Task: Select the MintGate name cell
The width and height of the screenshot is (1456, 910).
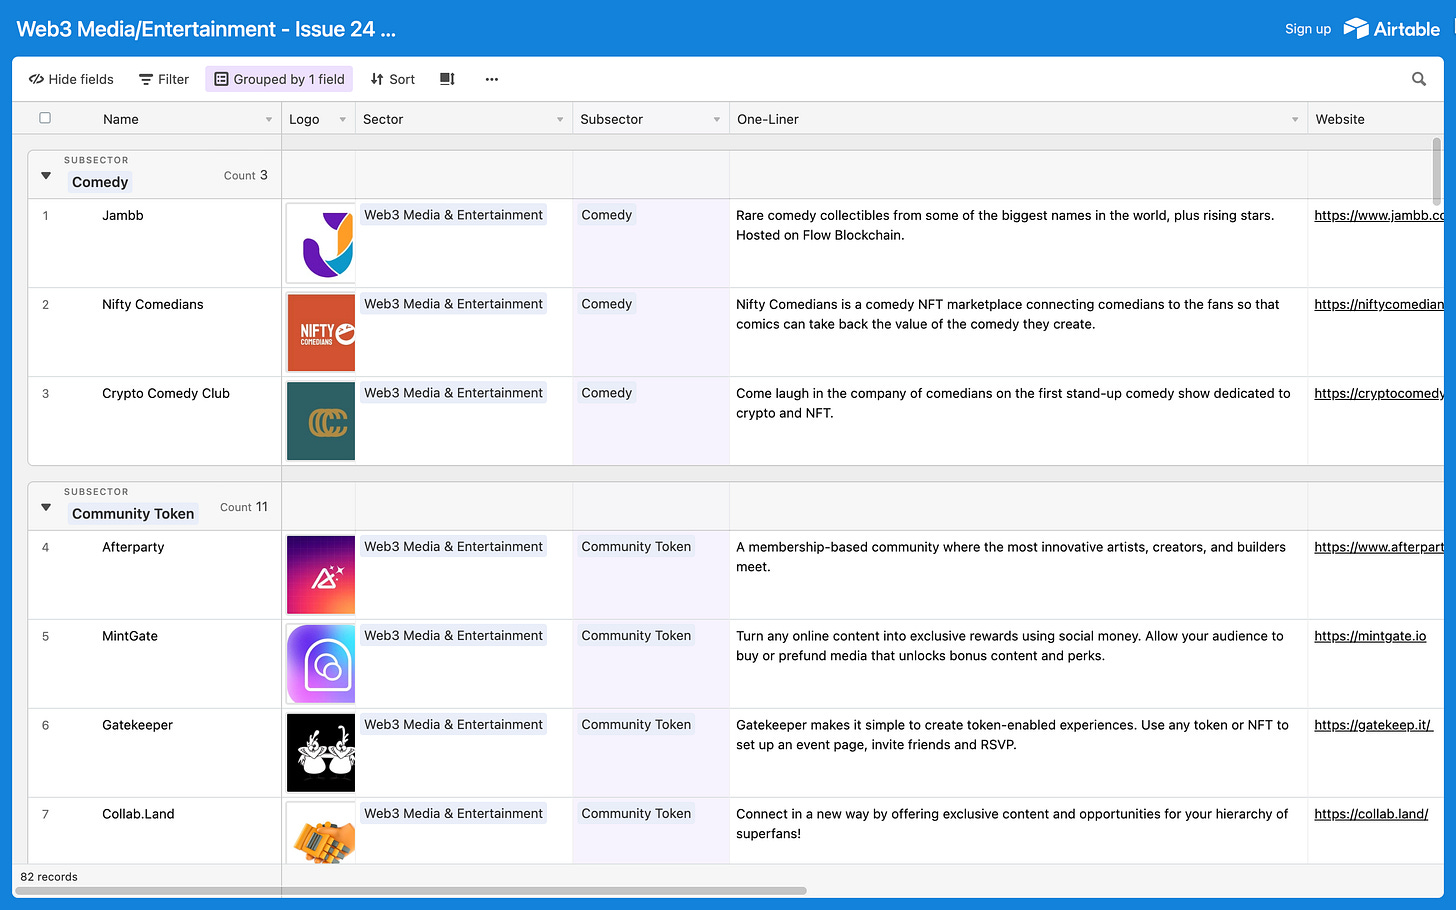Action: [155, 664]
